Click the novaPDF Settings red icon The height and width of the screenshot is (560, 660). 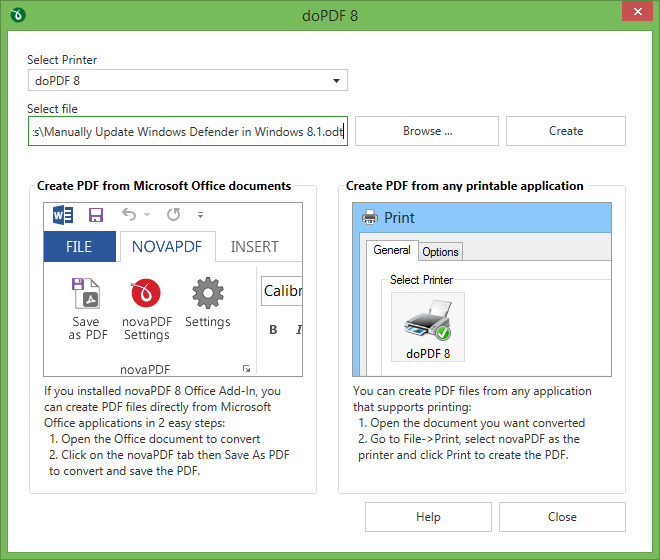[147, 294]
